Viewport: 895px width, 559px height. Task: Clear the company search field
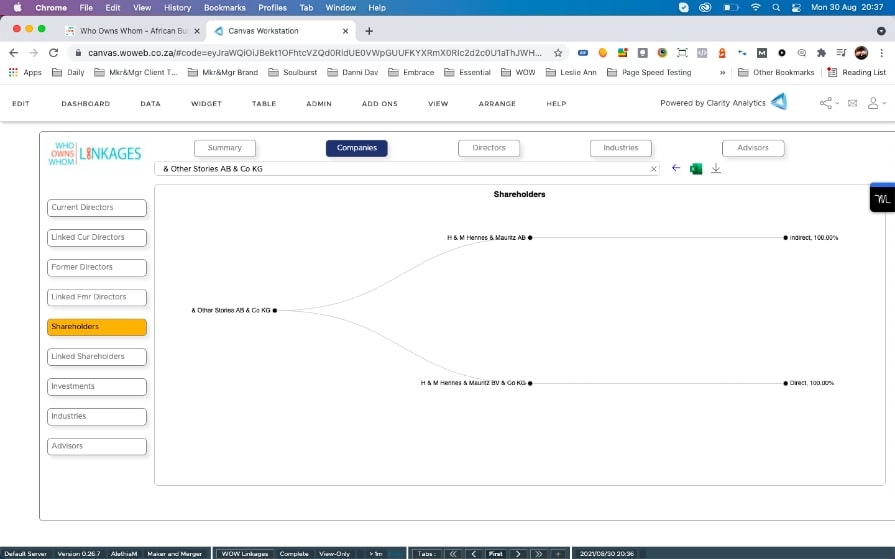[654, 169]
